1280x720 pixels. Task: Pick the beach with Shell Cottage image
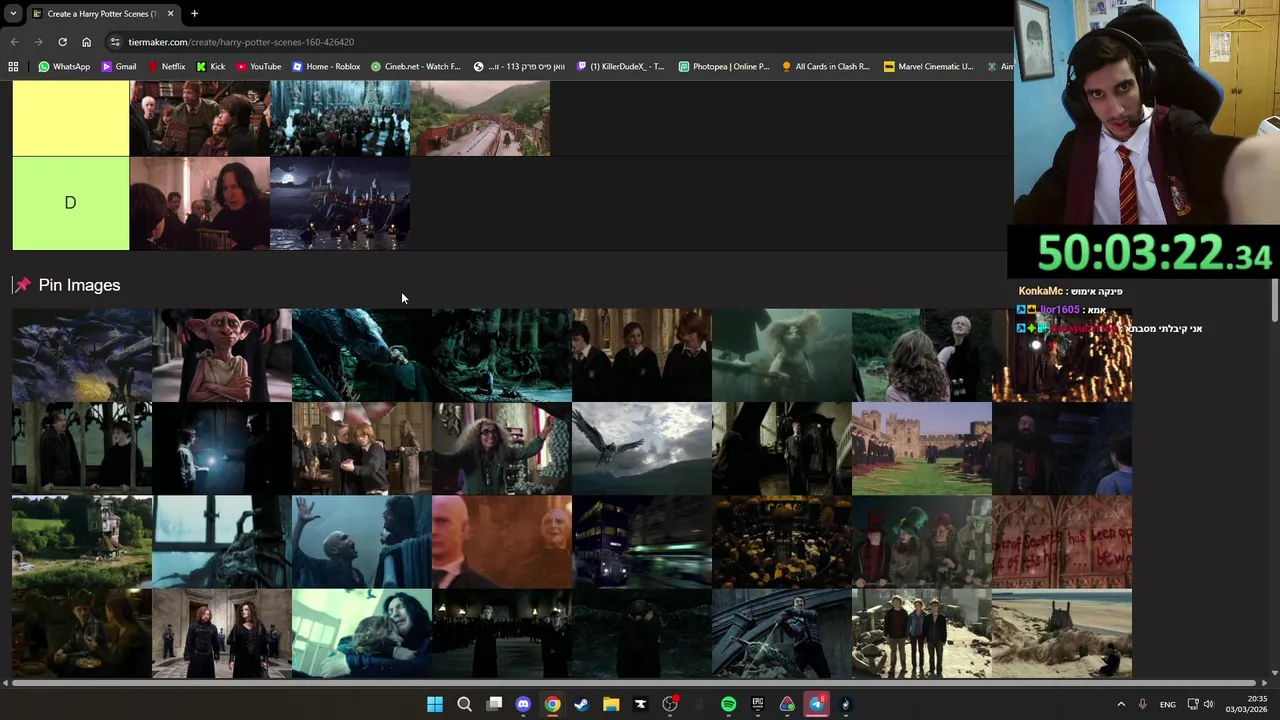pyautogui.click(x=1062, y=634)
